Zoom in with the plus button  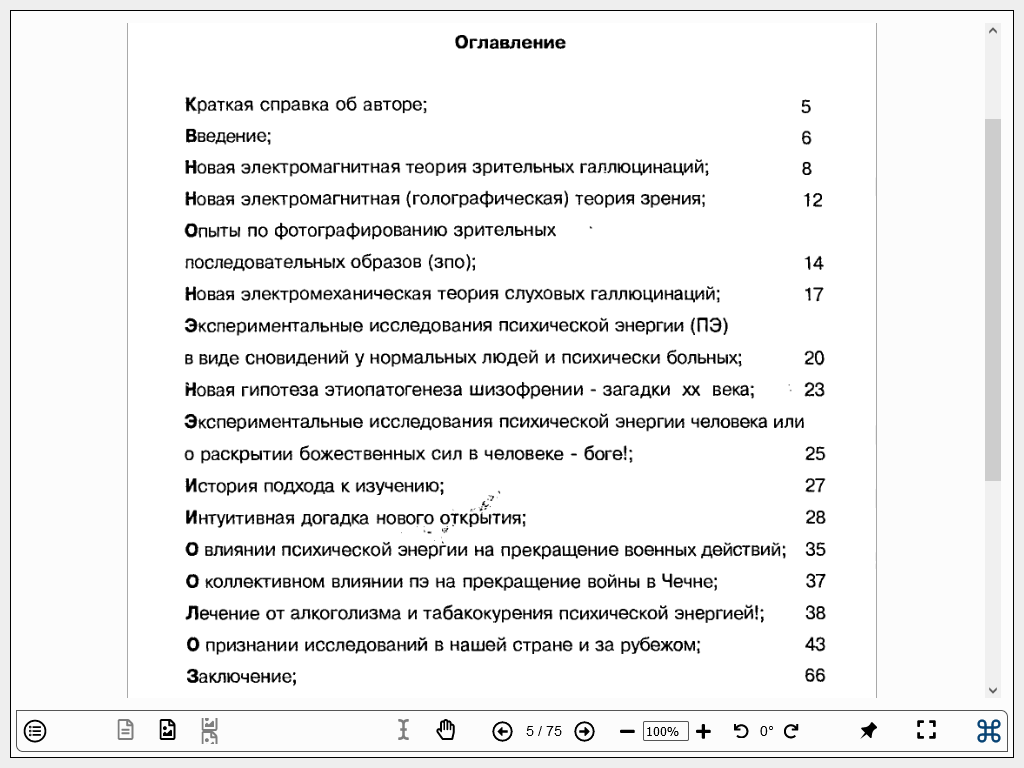pyautogui.click(x=703, y=731)
